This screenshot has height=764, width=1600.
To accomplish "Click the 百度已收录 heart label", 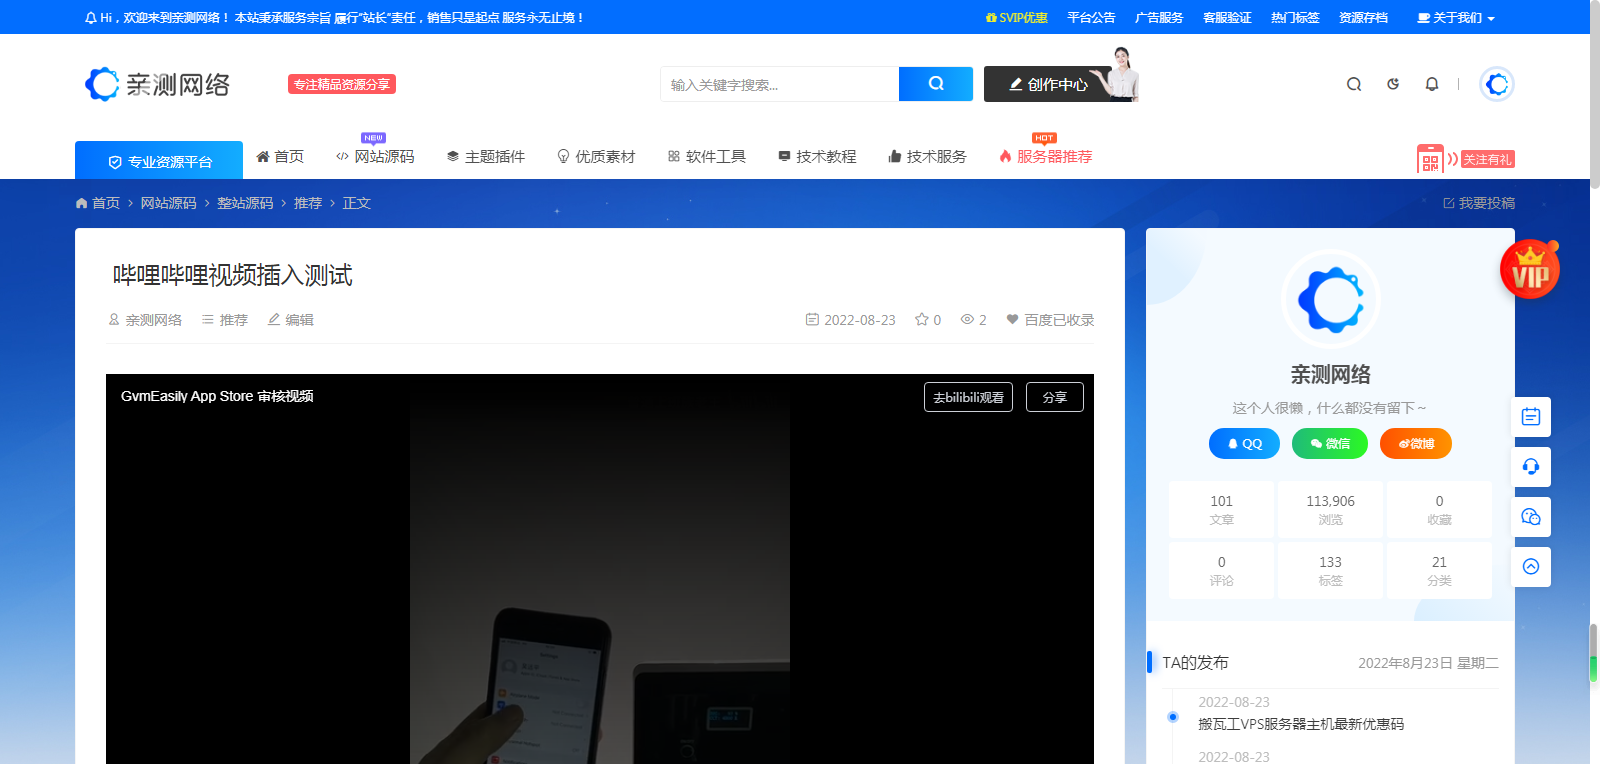I will (x=1050, y=320).
